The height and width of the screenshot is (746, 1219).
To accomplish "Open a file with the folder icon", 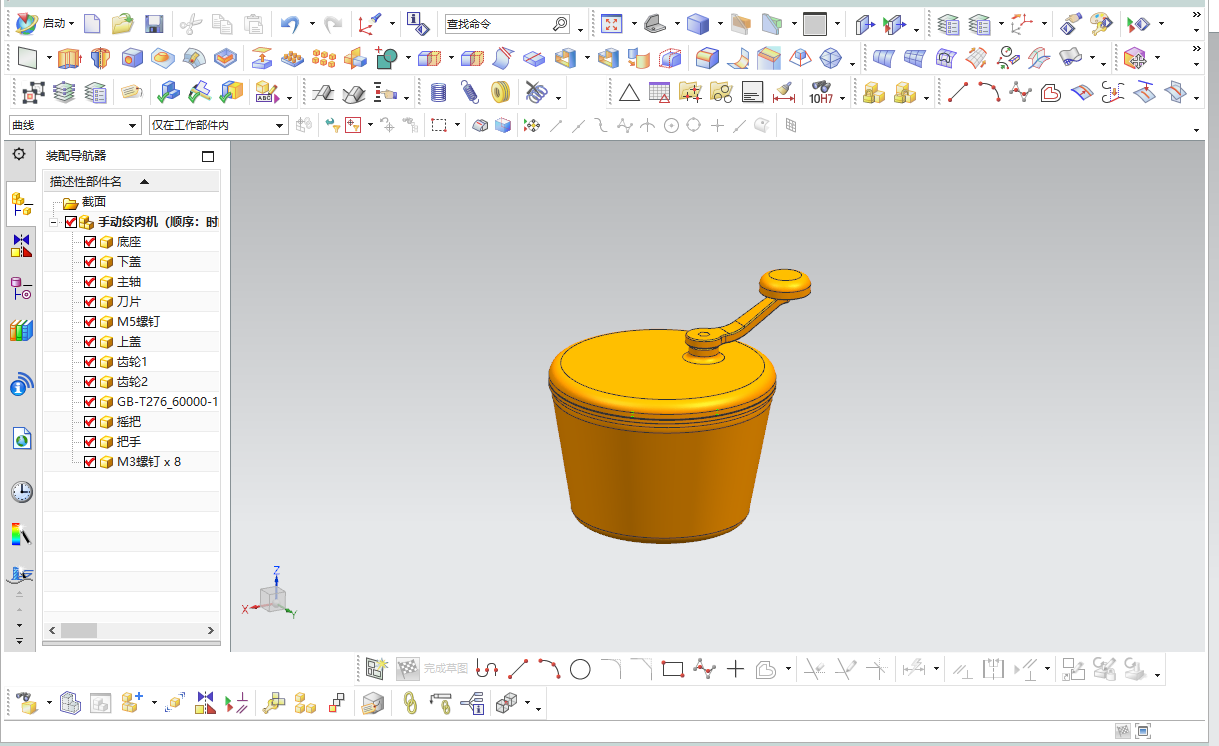I will click(123, 23).
